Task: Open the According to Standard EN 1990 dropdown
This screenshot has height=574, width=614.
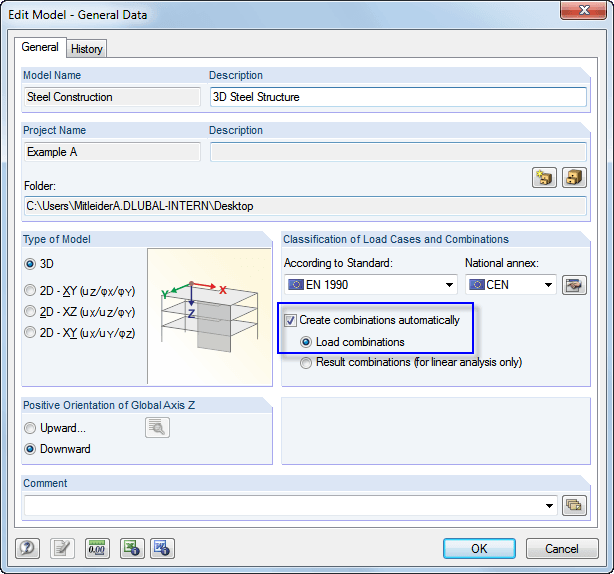Action: [371, 285]
